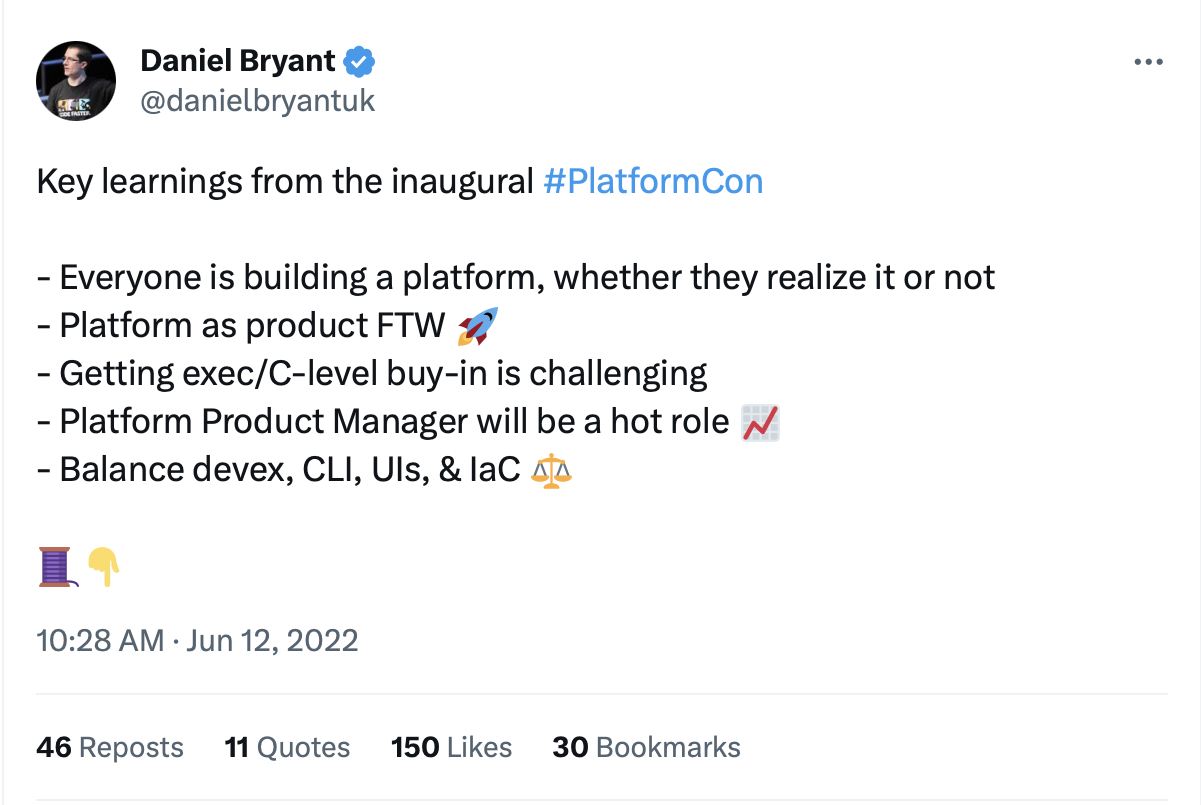View the 30 Bookmarks
This screenshot has width=1201, height=805.
click(x=646, y=746)
